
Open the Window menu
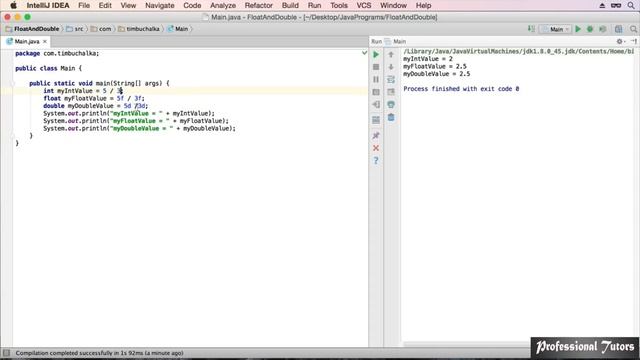point(393,5)
